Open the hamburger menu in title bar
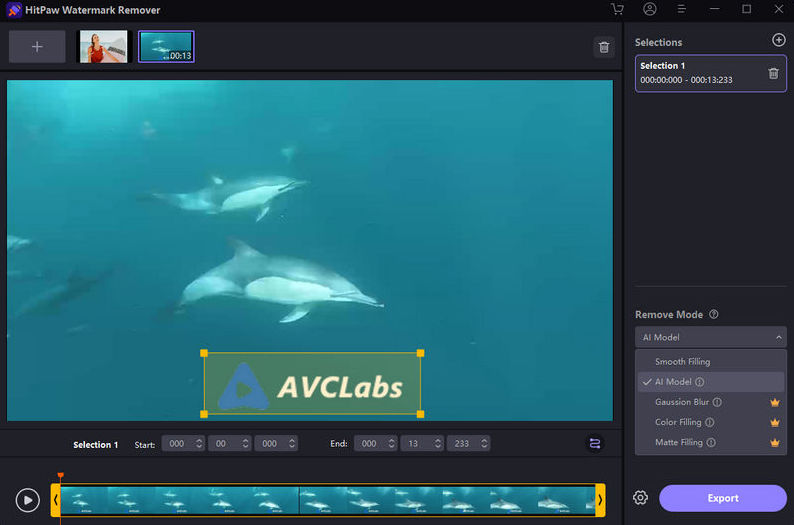This screenshot has height=525, width=794. coord(682,10)
